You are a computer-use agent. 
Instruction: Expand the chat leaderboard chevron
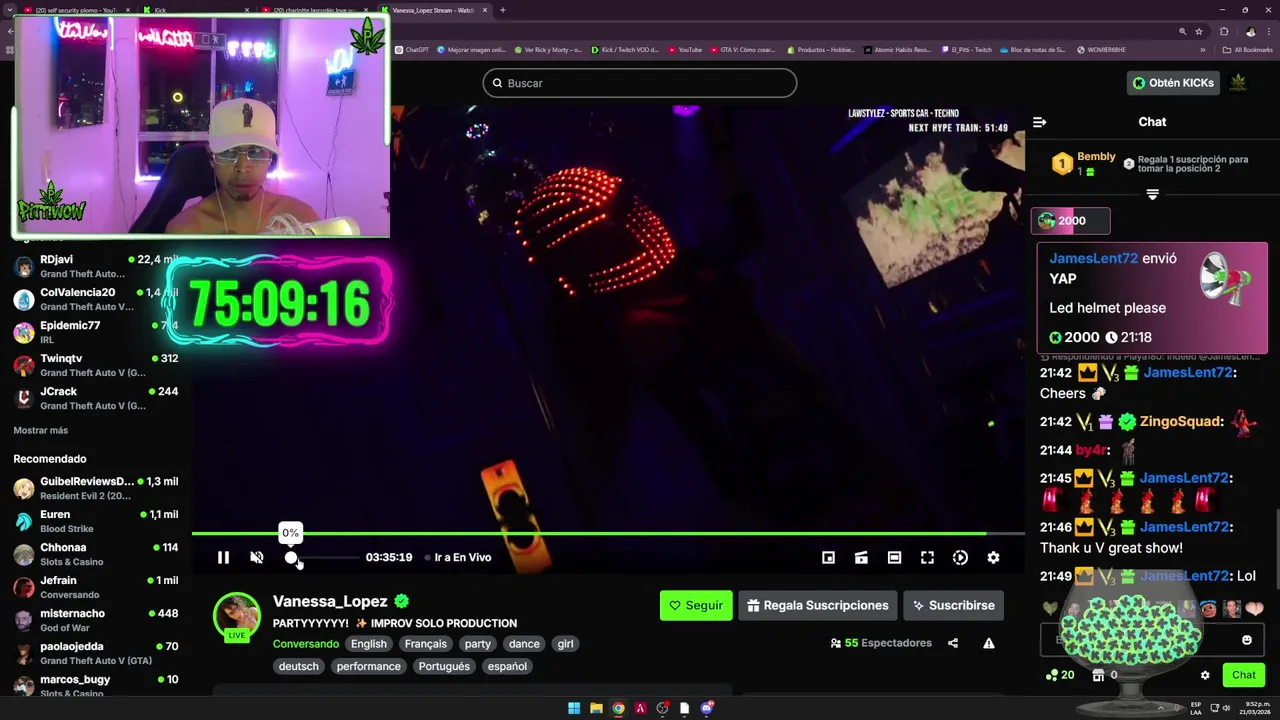point(1152,194)
